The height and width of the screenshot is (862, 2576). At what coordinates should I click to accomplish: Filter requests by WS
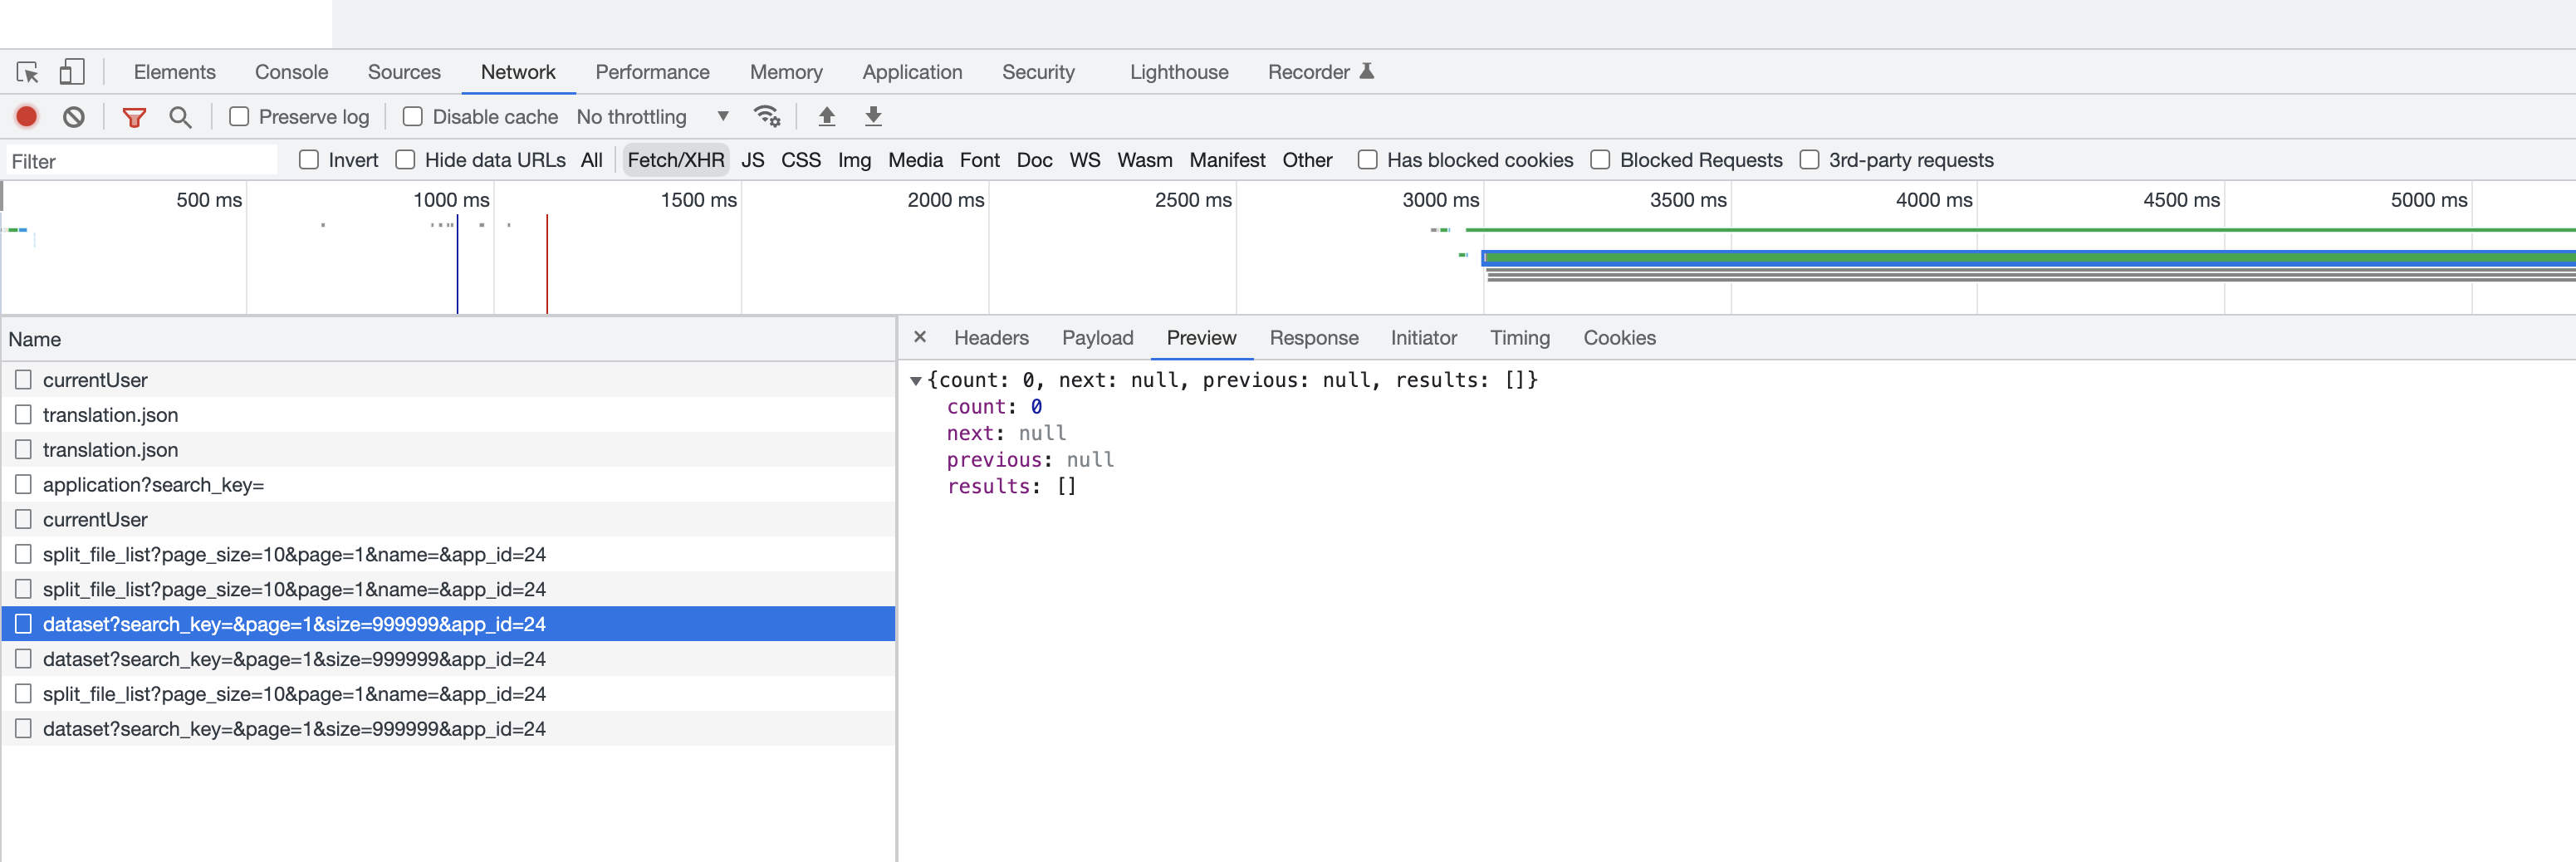tap(1084, 160)
